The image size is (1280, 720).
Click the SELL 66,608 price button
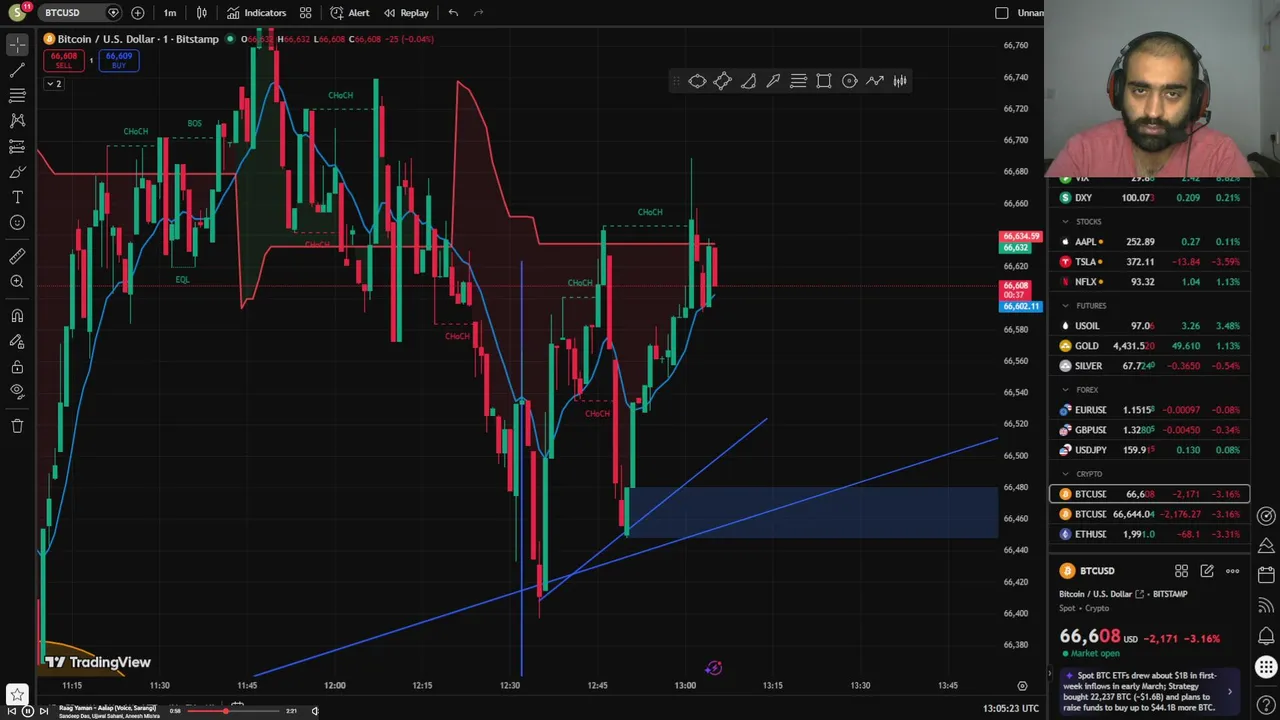click(x=64, y=61)
